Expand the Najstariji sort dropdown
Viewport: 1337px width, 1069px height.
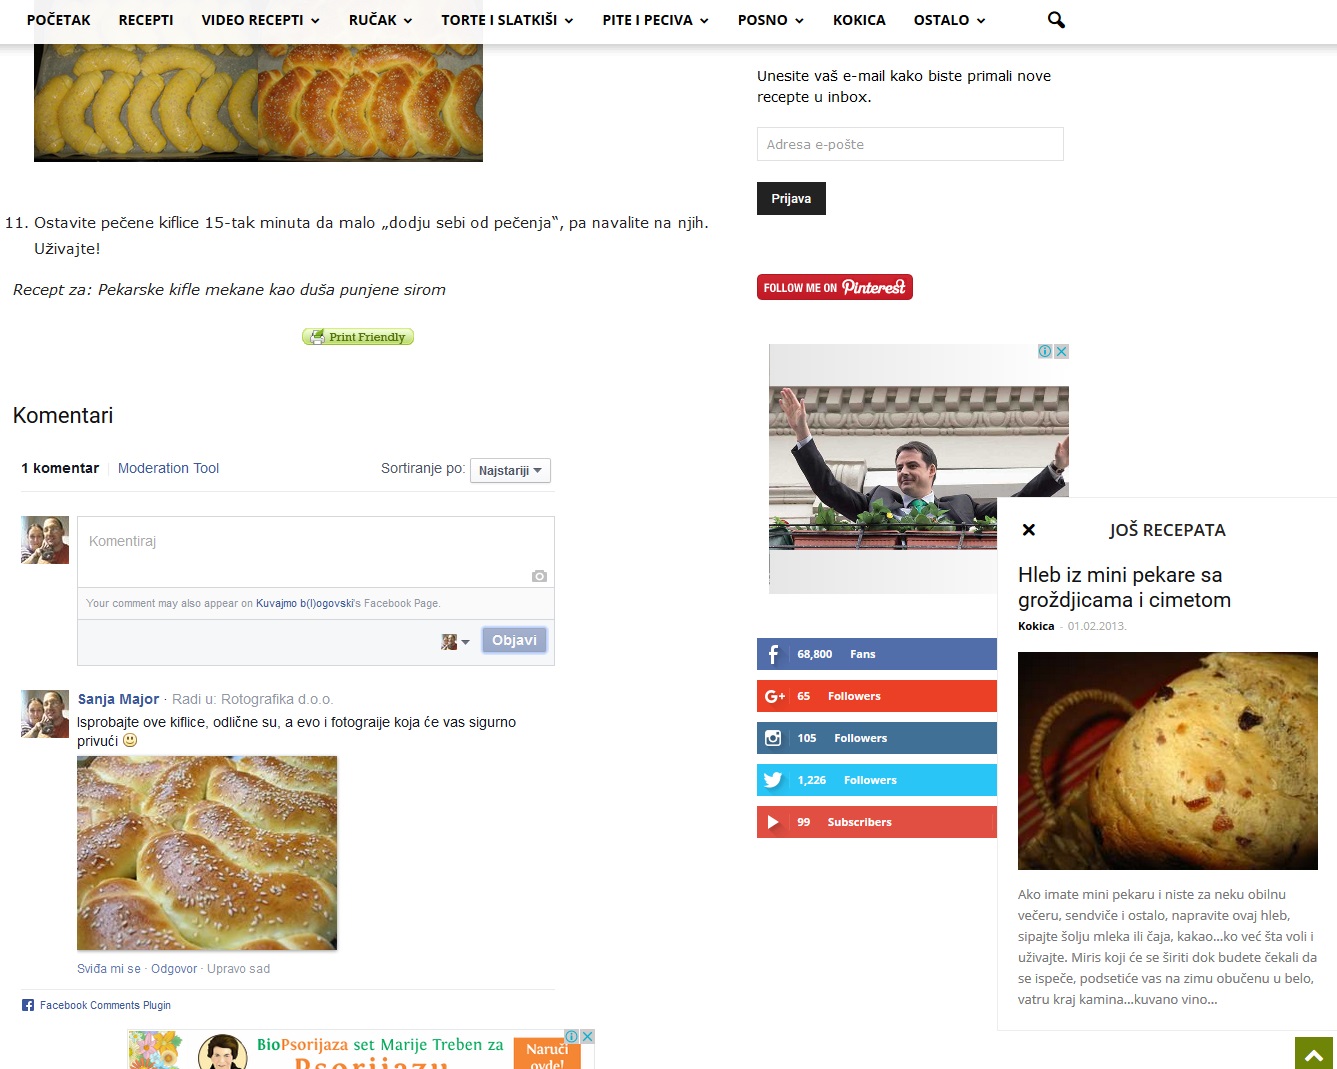510,470
